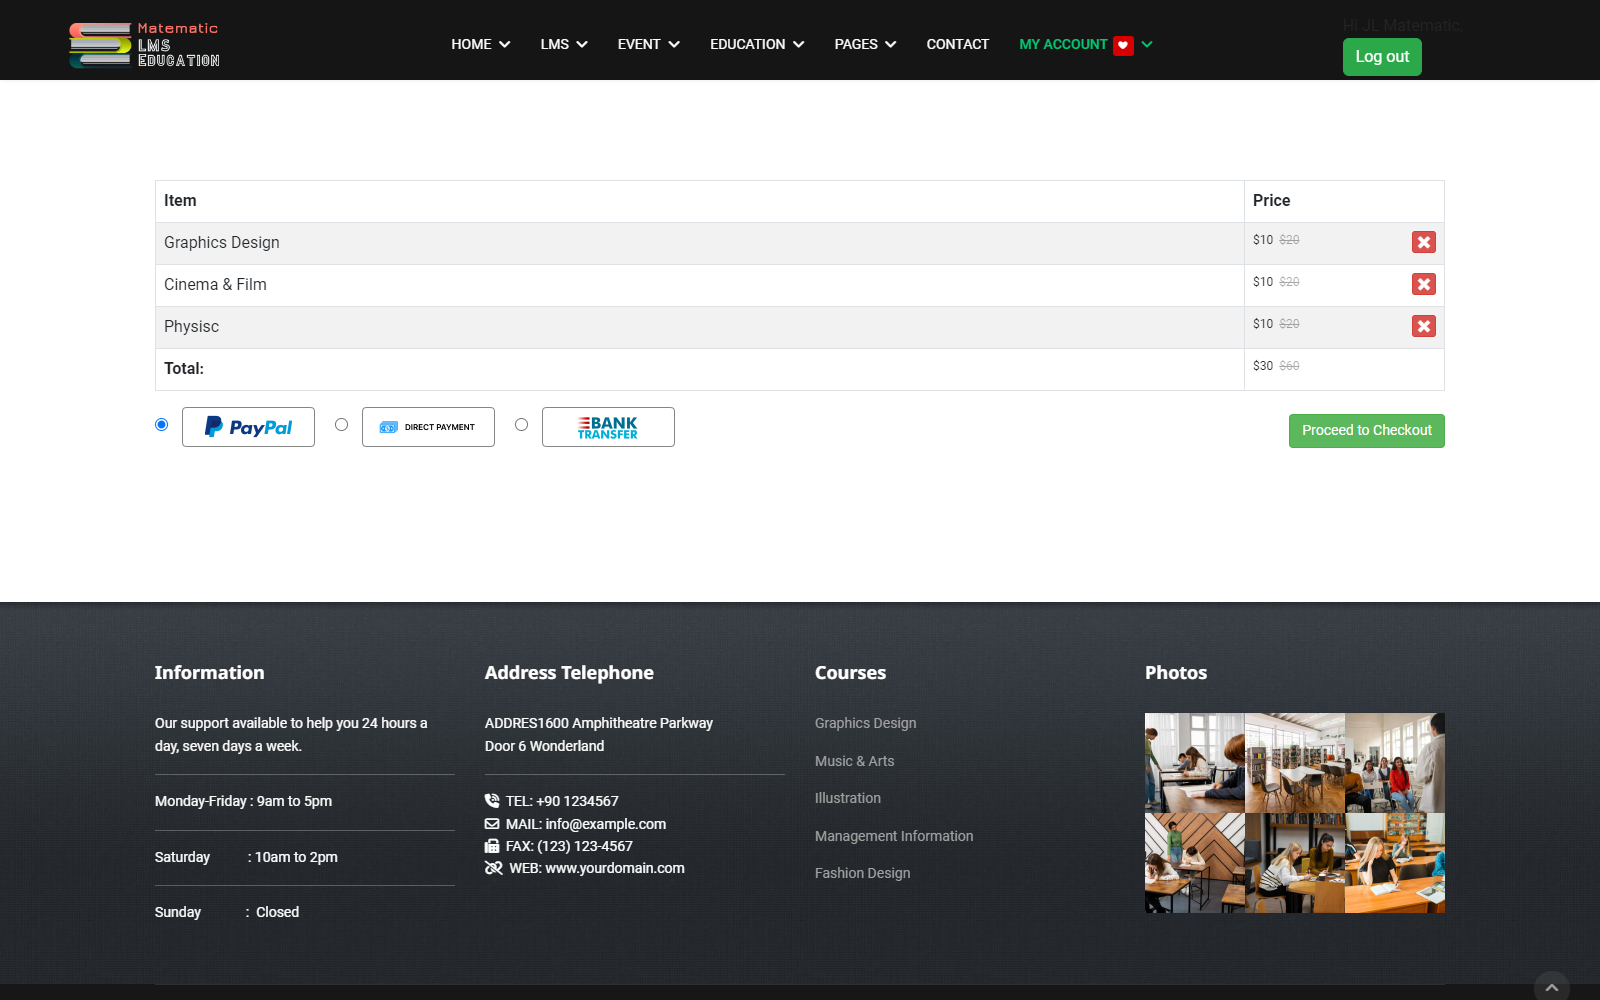Remove Graphics Design from the cart

[x=1423, y=242]
